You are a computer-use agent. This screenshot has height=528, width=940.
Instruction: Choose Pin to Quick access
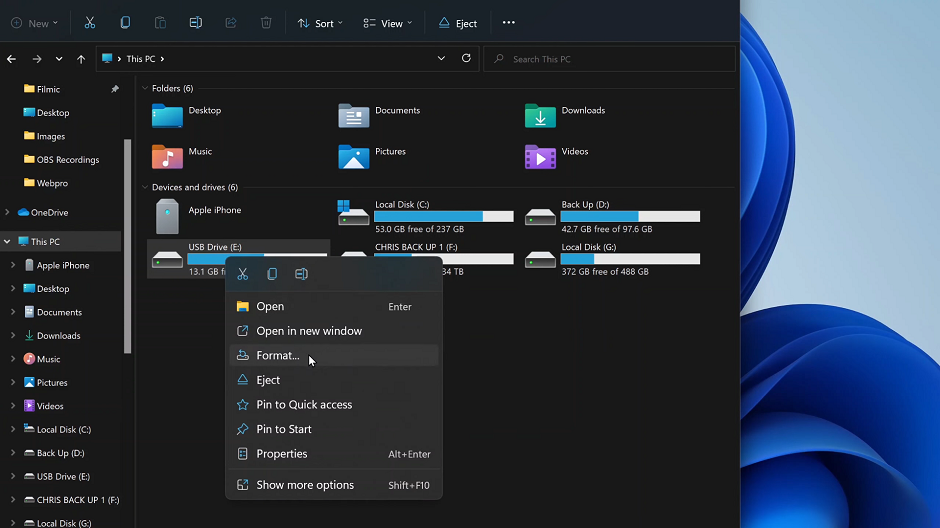tap(334, 405)
